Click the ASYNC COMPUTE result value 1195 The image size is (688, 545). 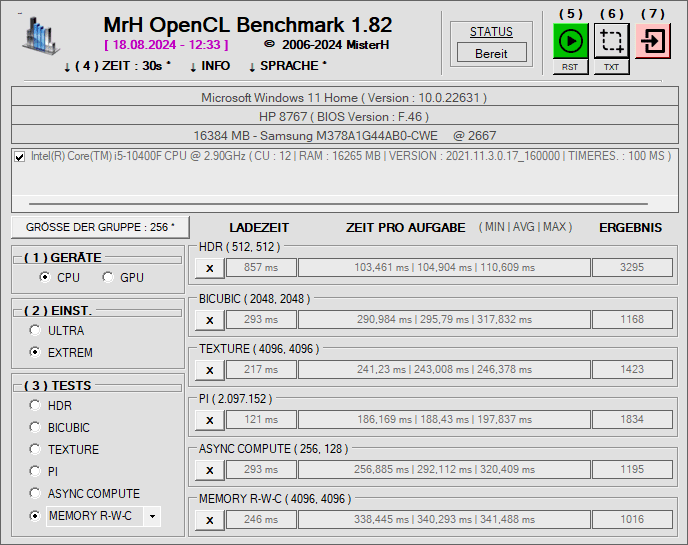632,469
